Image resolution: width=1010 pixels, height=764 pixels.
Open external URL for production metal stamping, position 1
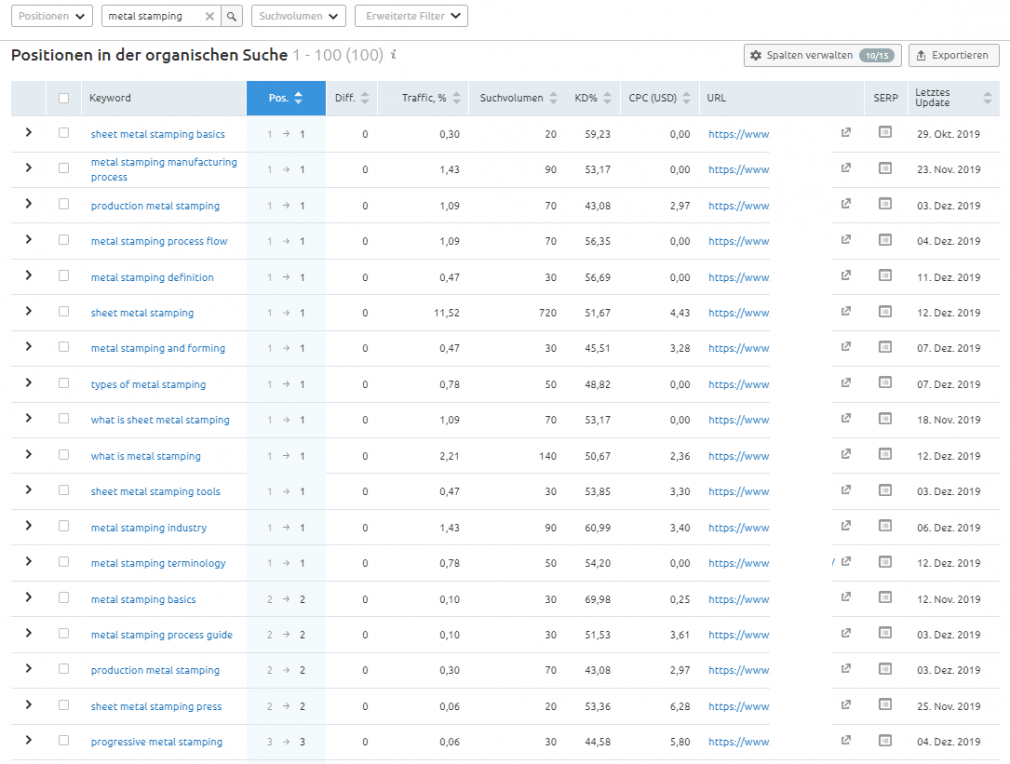[846, 204]
